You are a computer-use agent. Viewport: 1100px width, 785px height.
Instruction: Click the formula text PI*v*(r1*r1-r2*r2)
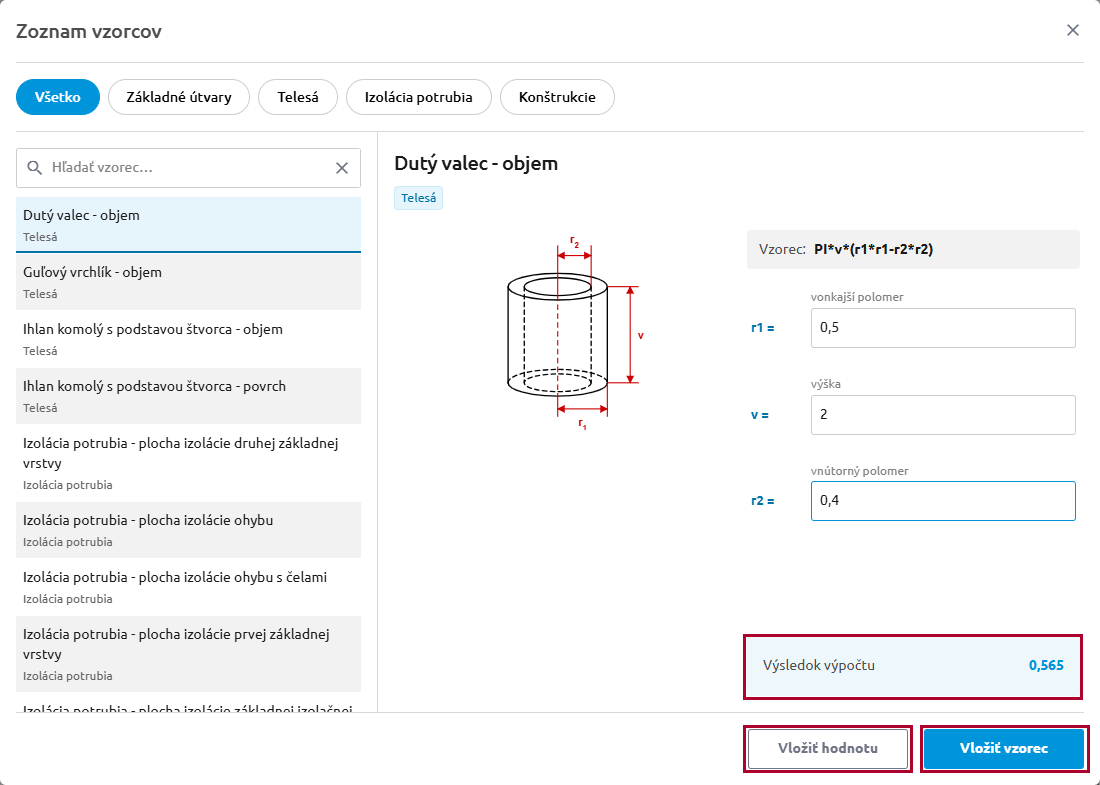point(873,249)
